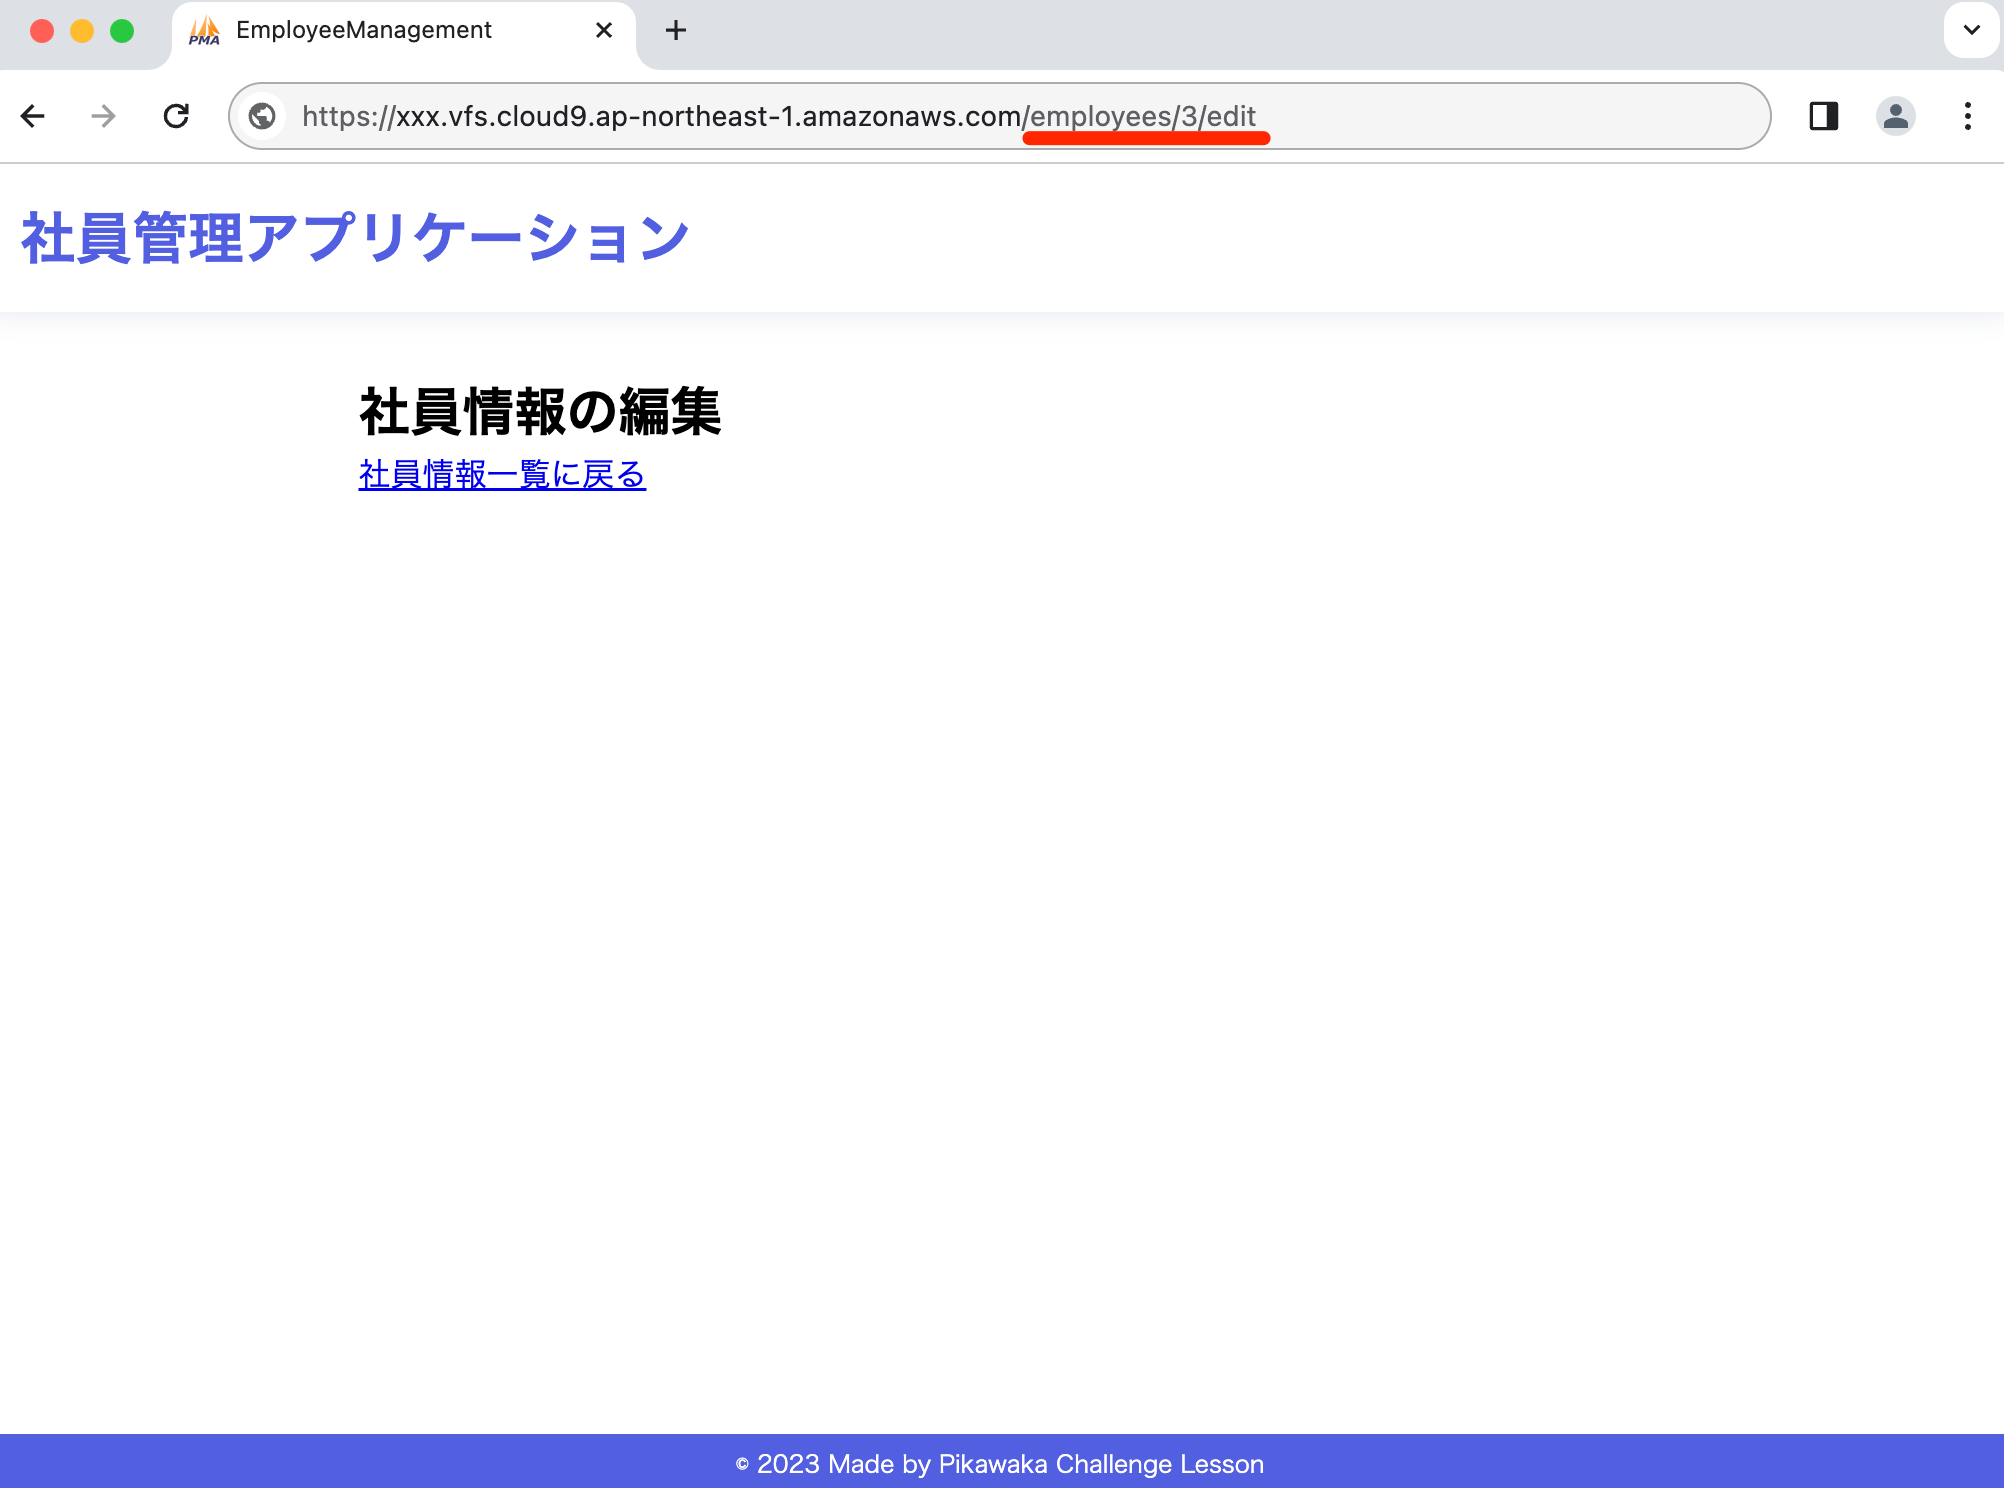2004x1488 pixels.
Task: Click the green fullscreen window button
Action: tap(122, 31)
